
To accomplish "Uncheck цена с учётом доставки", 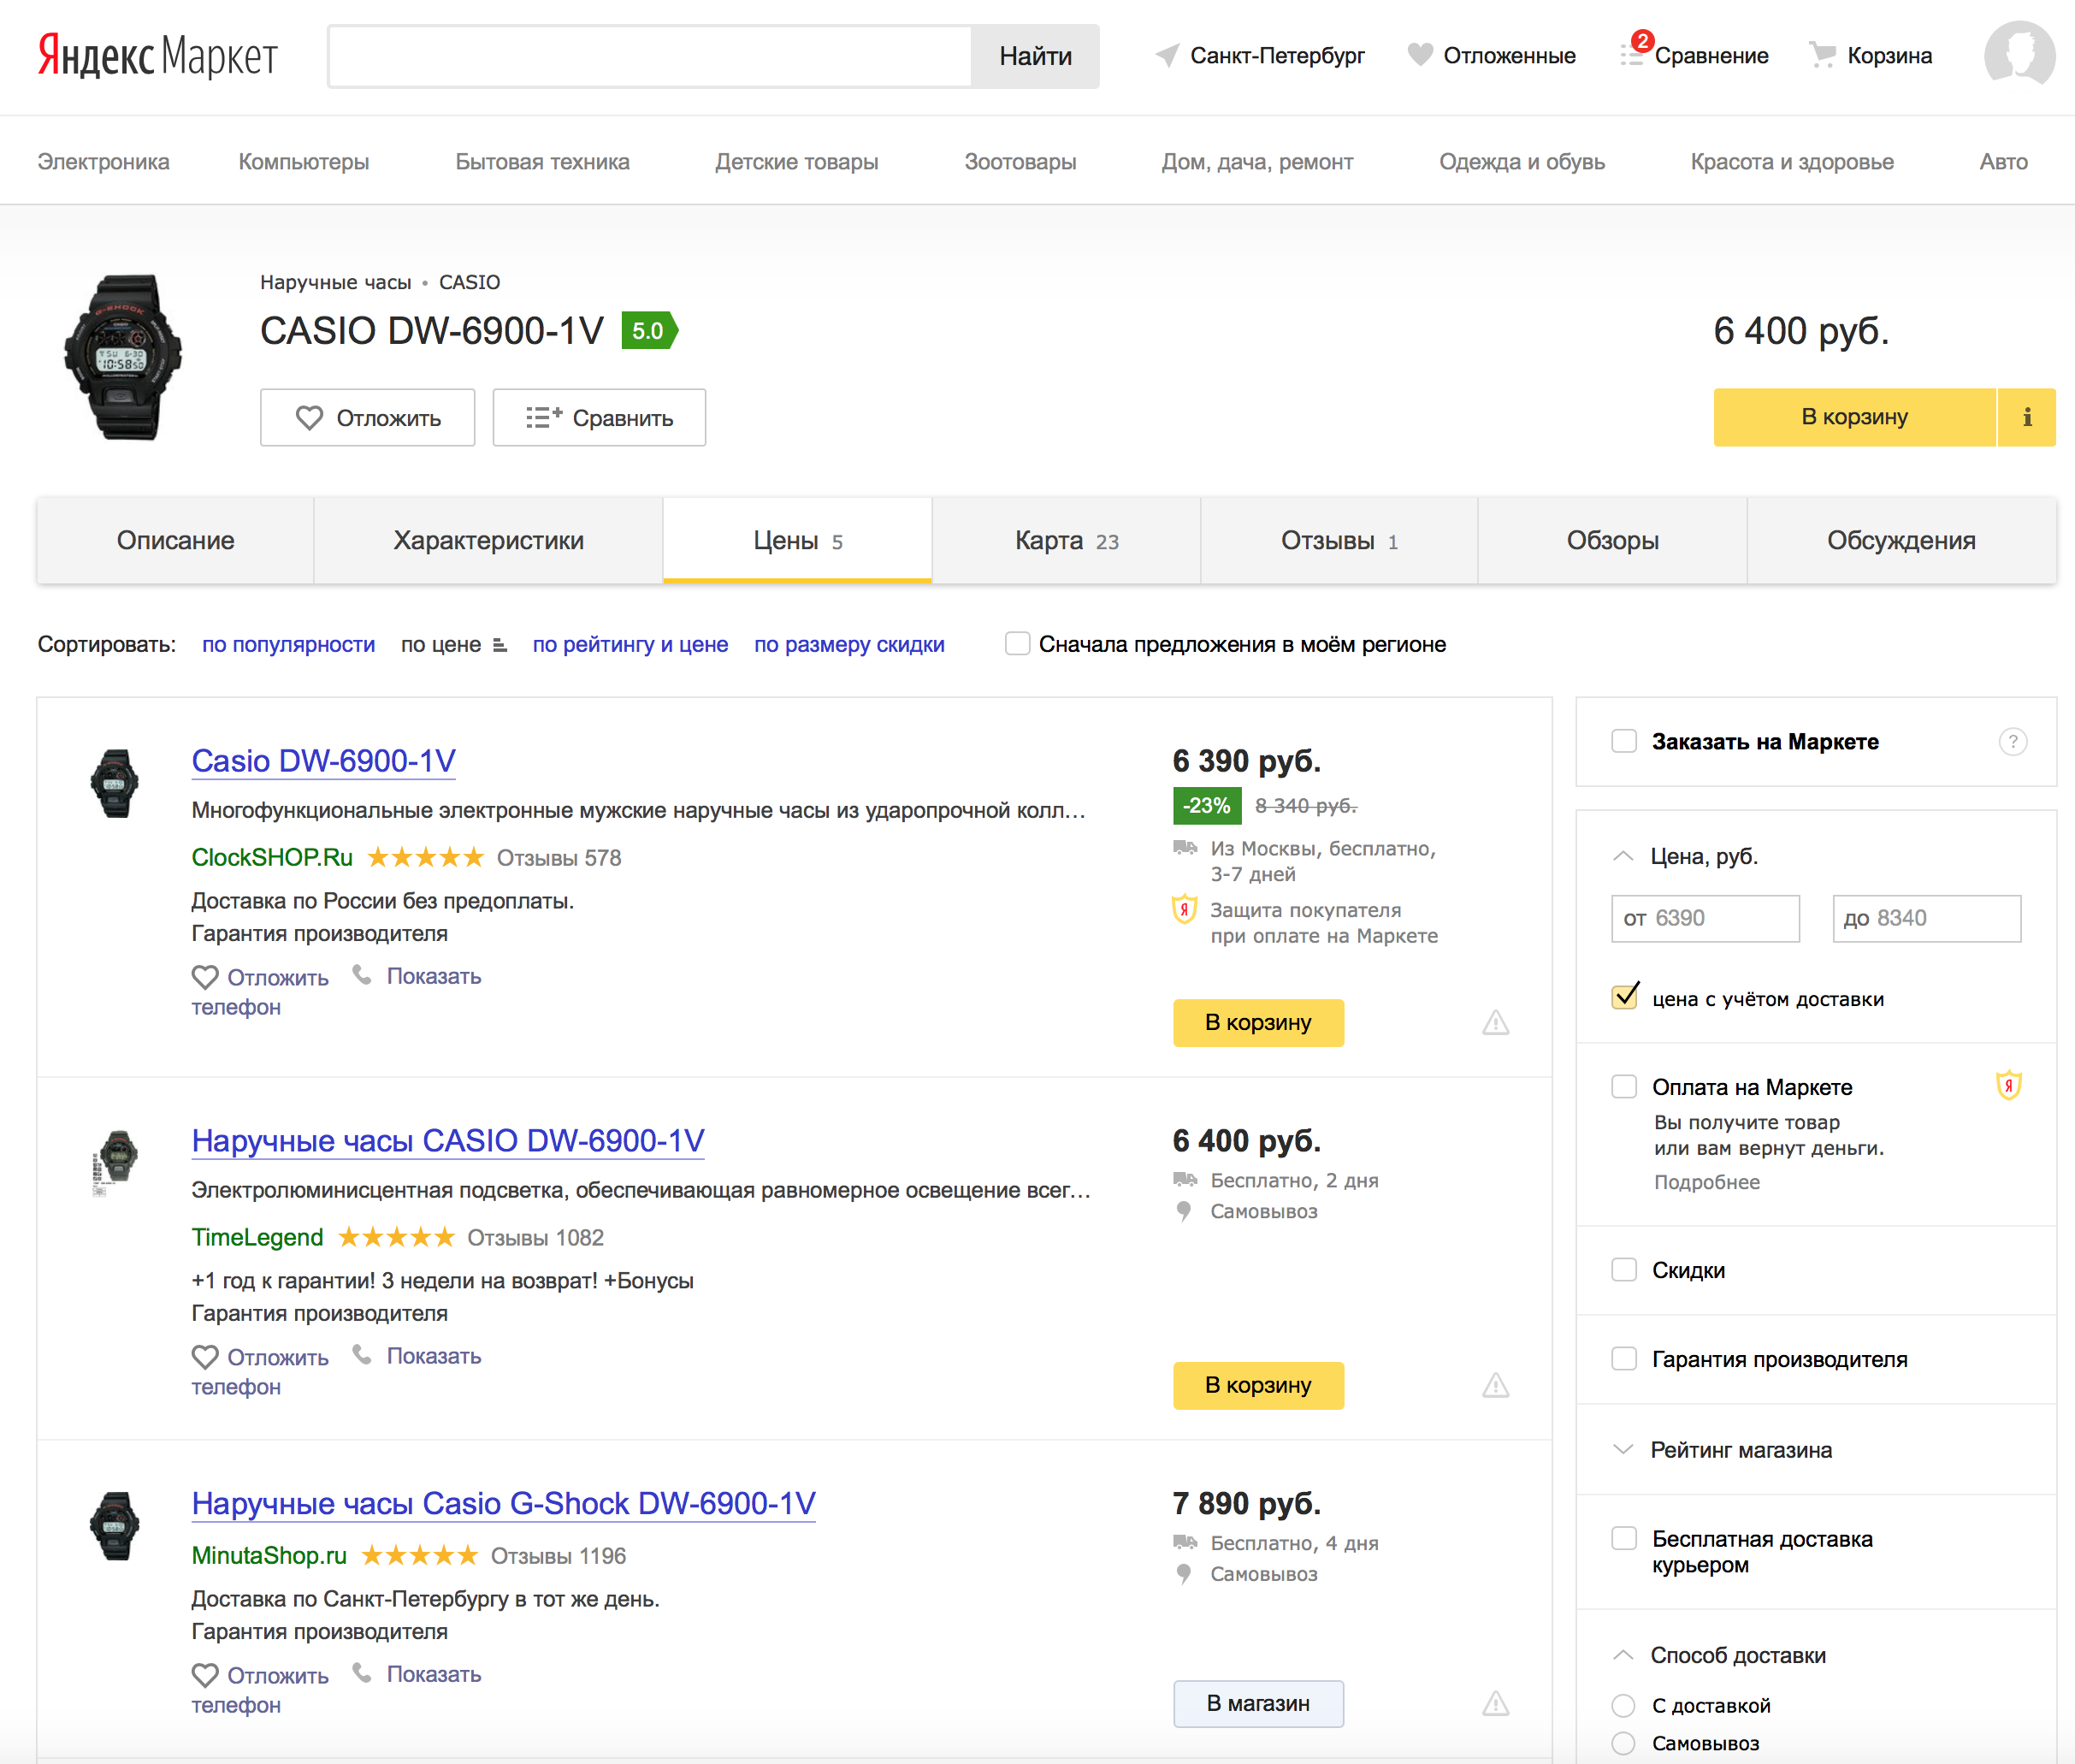I will (1625, 997).
